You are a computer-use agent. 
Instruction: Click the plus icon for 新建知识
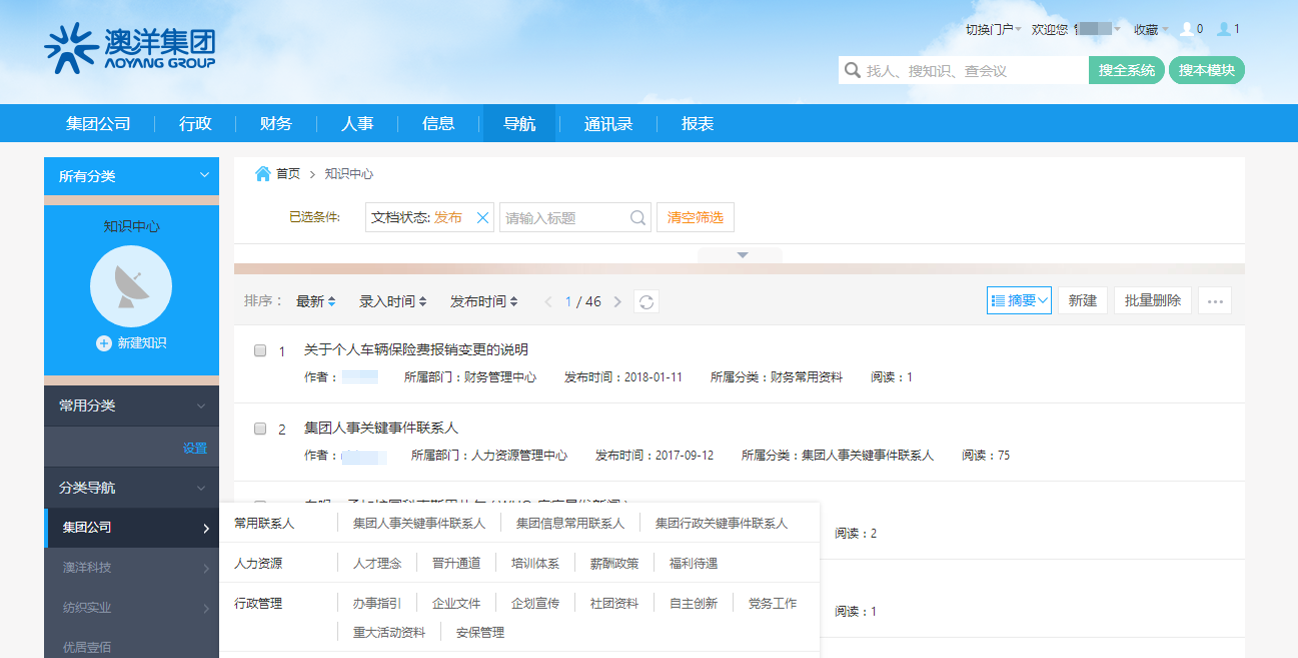(x=104, y=343)
